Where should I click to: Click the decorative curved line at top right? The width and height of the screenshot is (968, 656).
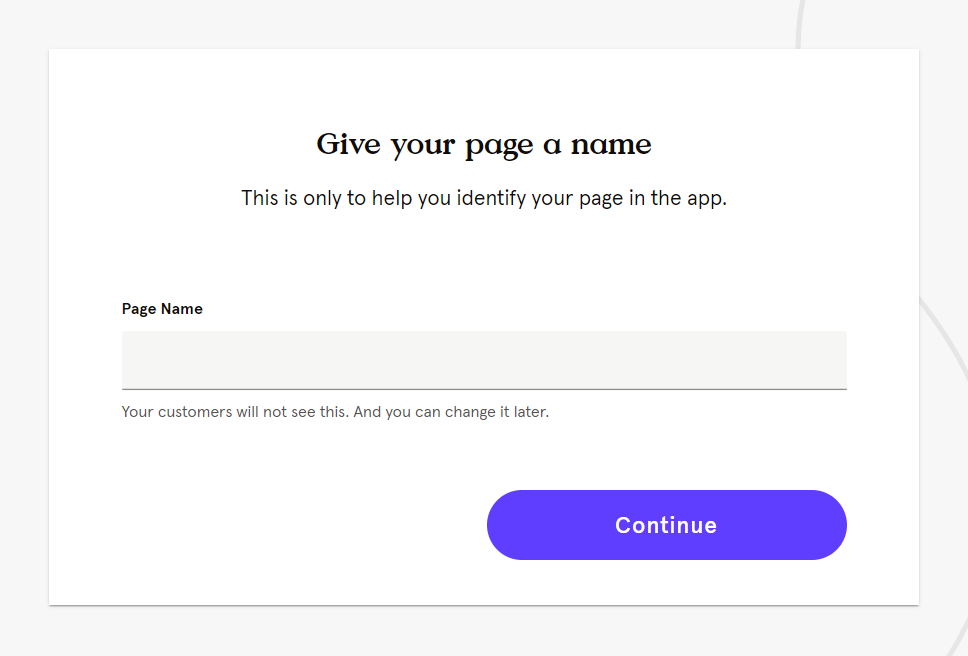(800, 25)
